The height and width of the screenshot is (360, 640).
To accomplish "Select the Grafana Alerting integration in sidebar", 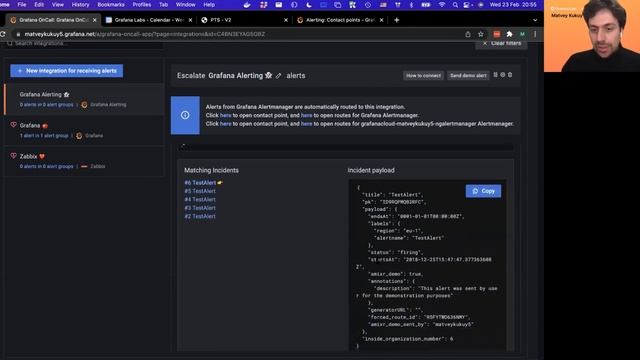I will click(84, 99).
